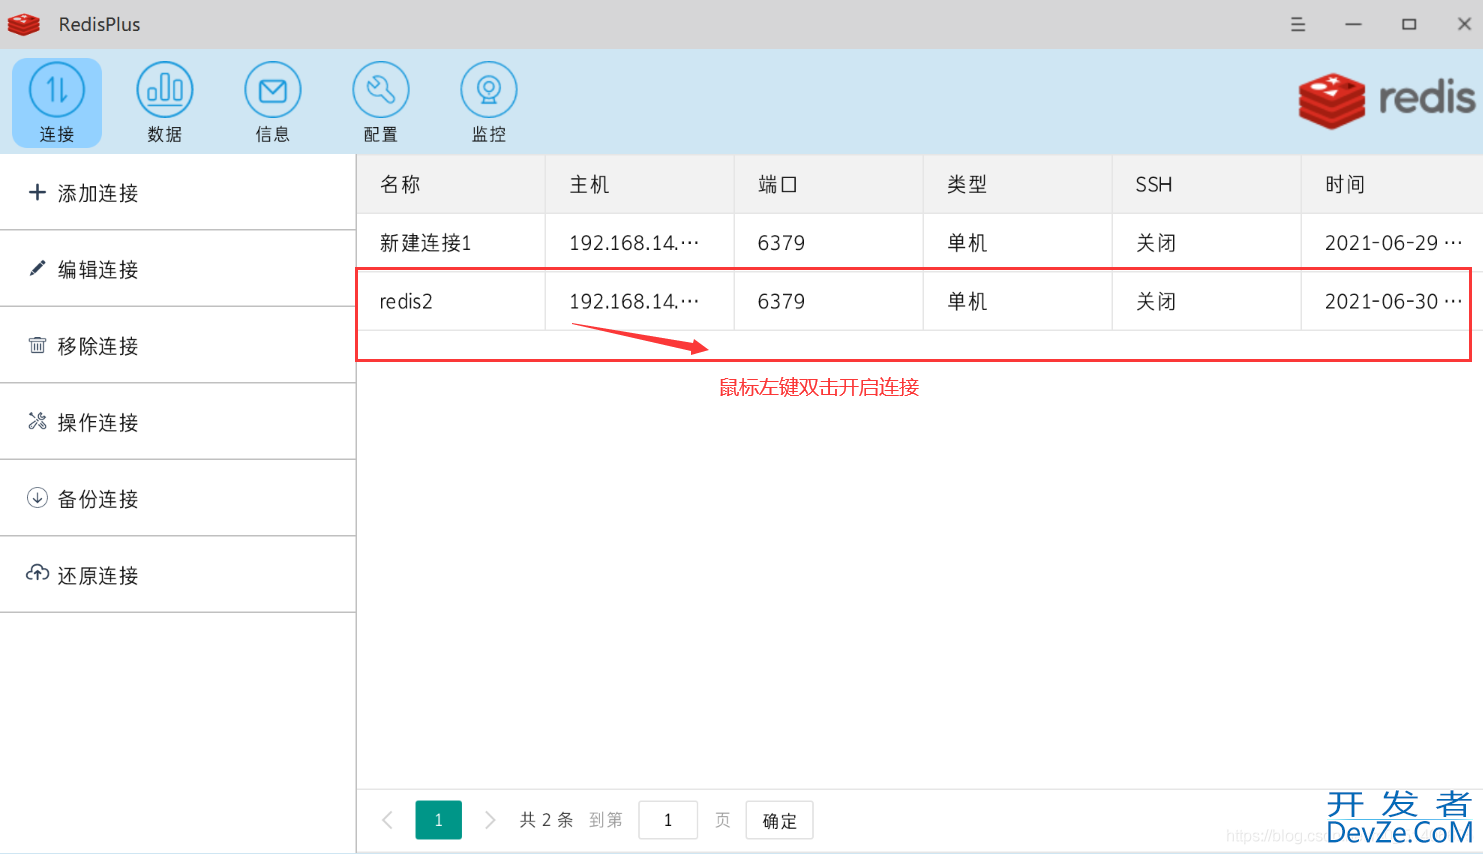
Task: Select the 新建连接1 connection name
Action: (x=425, y=243)
